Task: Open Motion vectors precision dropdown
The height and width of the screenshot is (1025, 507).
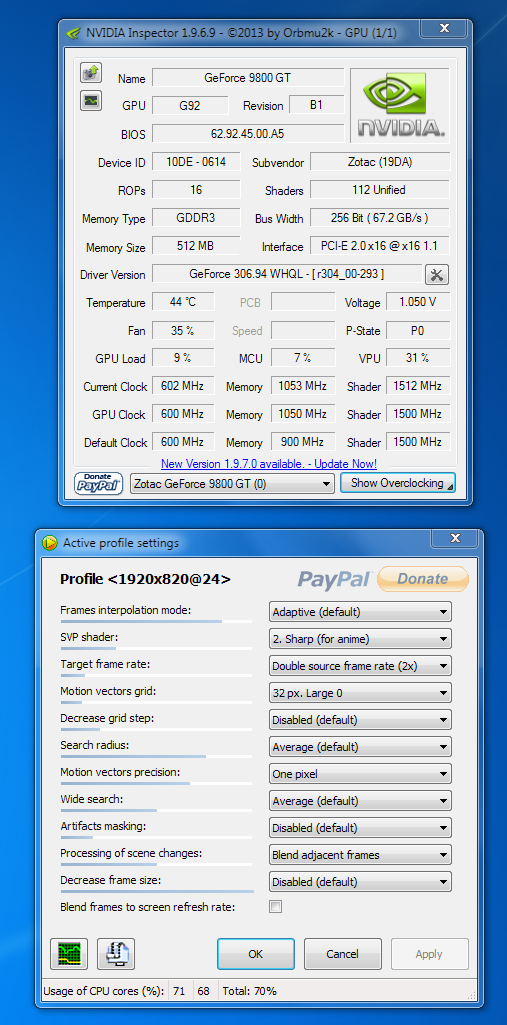Action: pyautogui.click(x=360, y=774)
